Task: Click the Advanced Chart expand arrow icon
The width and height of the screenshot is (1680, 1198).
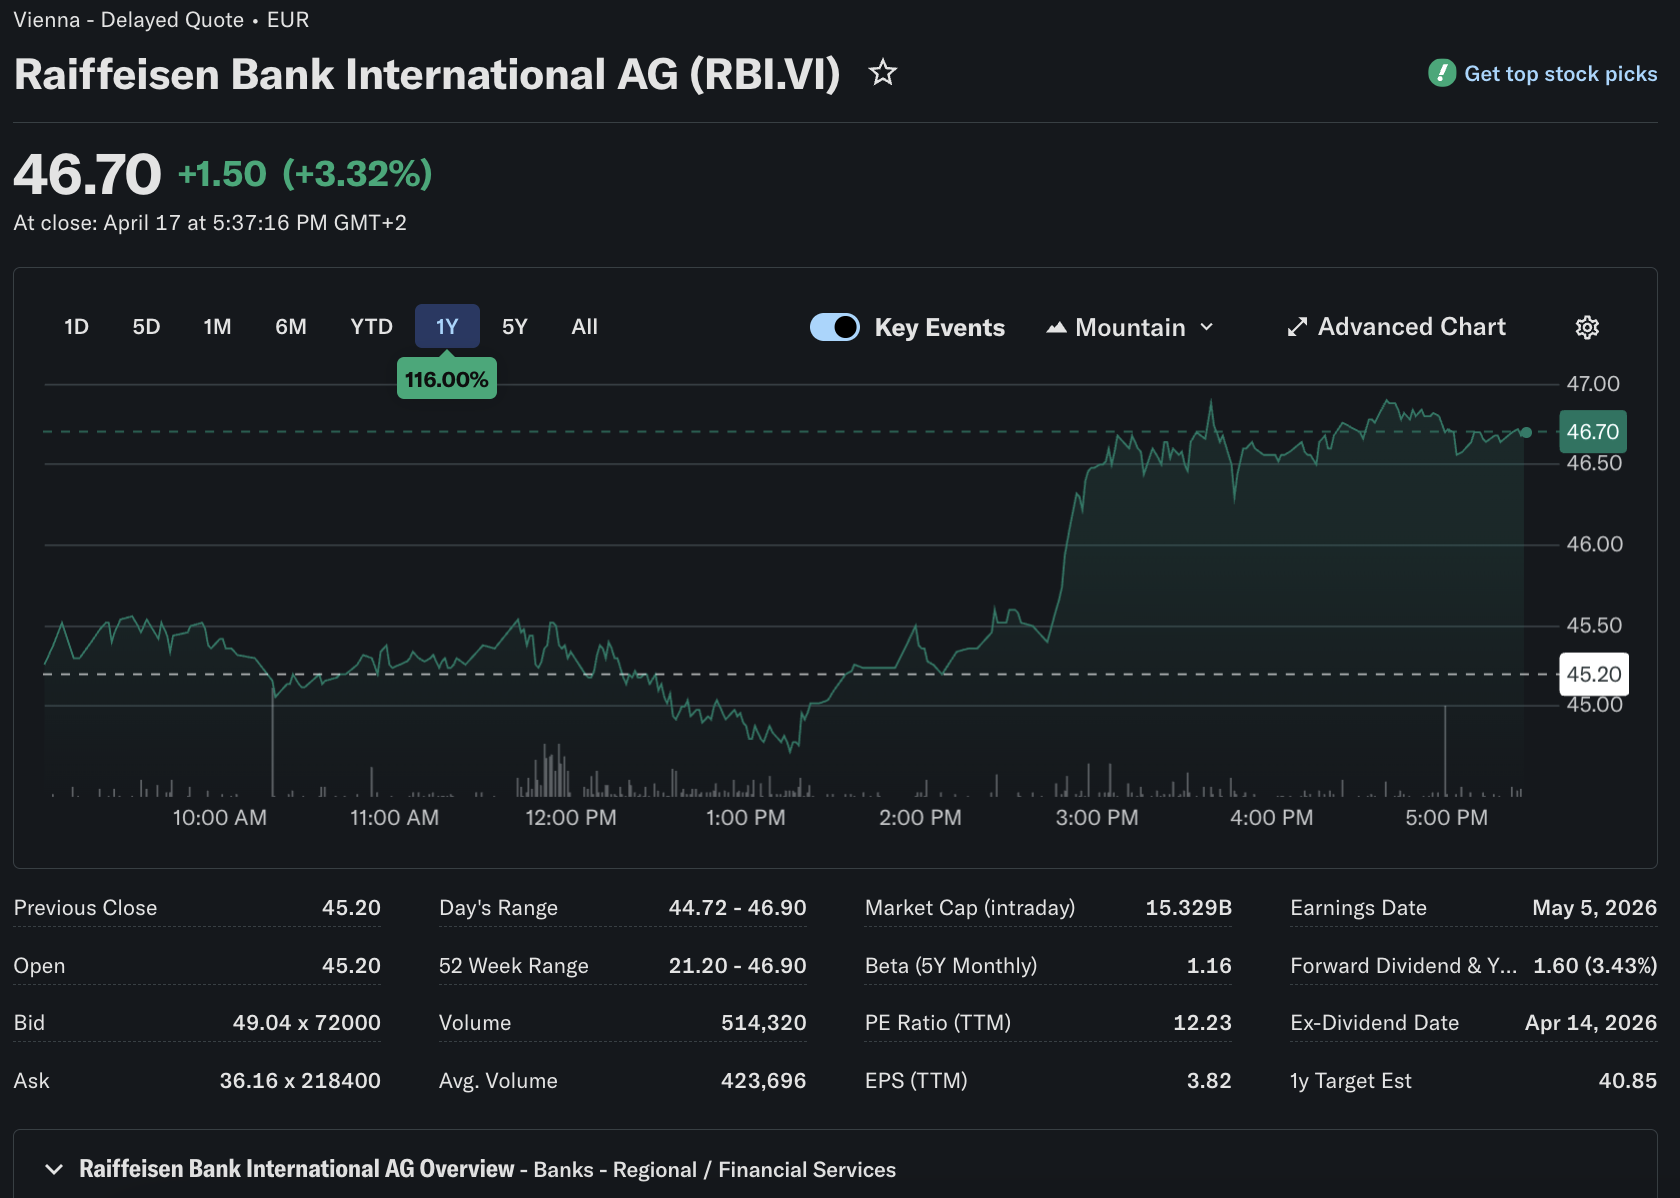Action: pos(1297,327)
